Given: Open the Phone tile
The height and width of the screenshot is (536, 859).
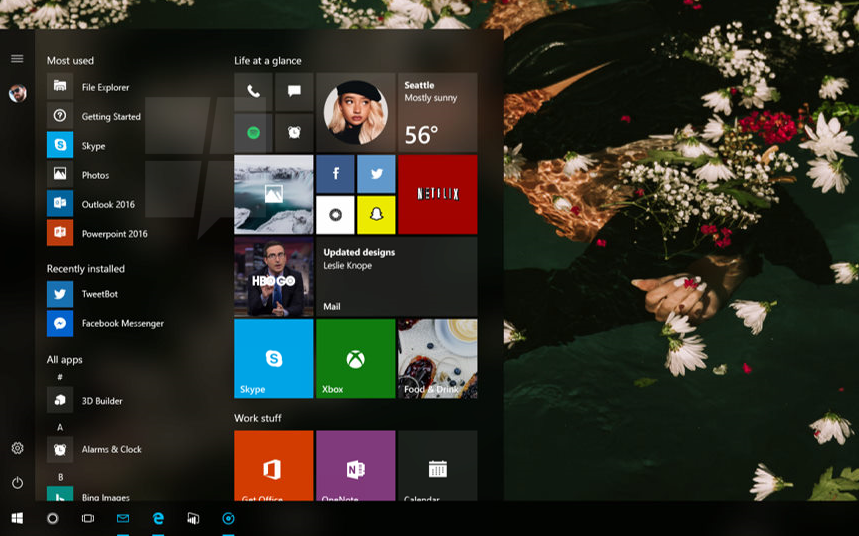Looking at the screenshot, I should click(x=253, y=92).
